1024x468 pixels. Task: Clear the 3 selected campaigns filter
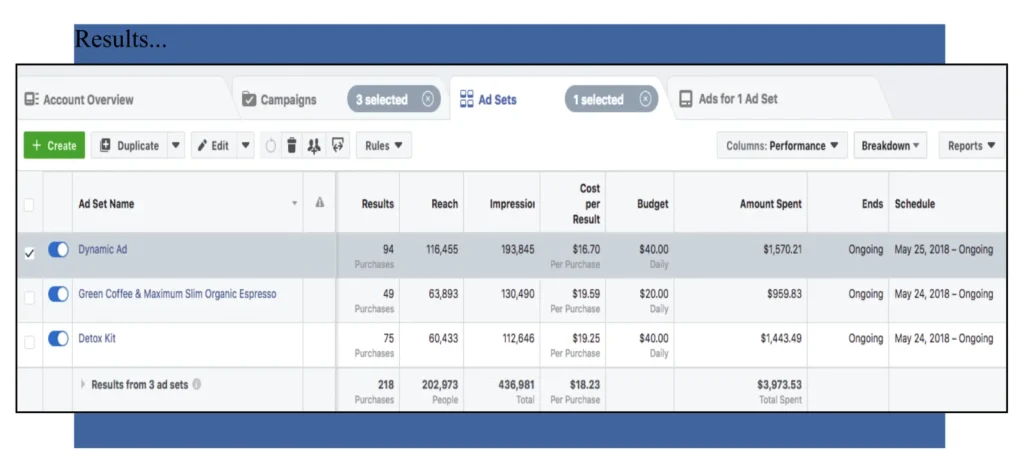pos(428,99)
